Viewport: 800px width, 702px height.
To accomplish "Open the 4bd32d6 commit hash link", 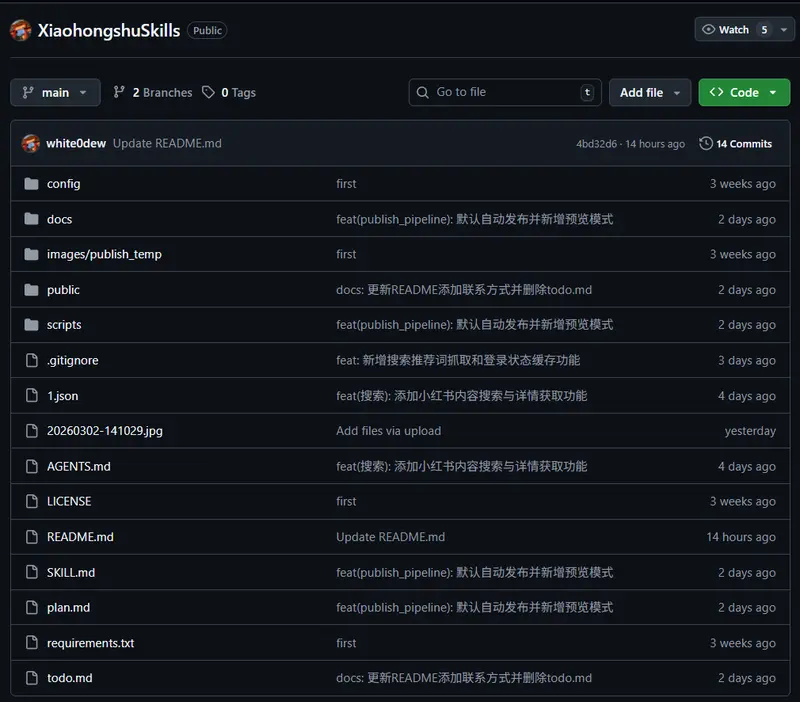I will click(x=596, y=144).
